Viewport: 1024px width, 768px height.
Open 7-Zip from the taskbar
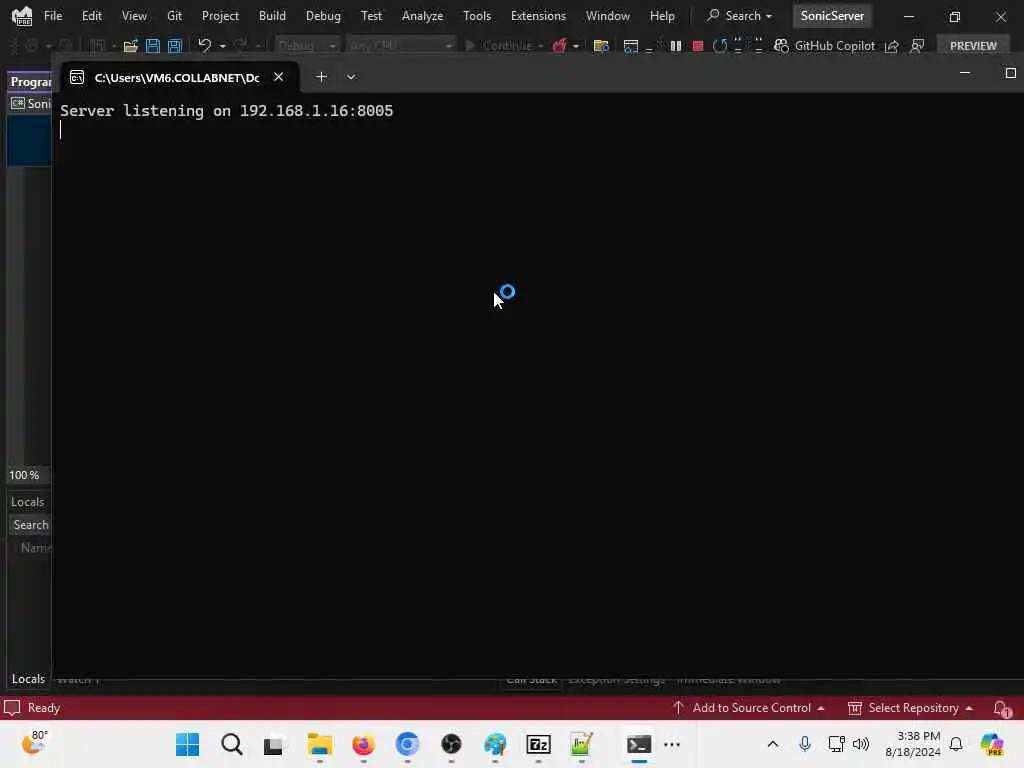coord(538,744)
